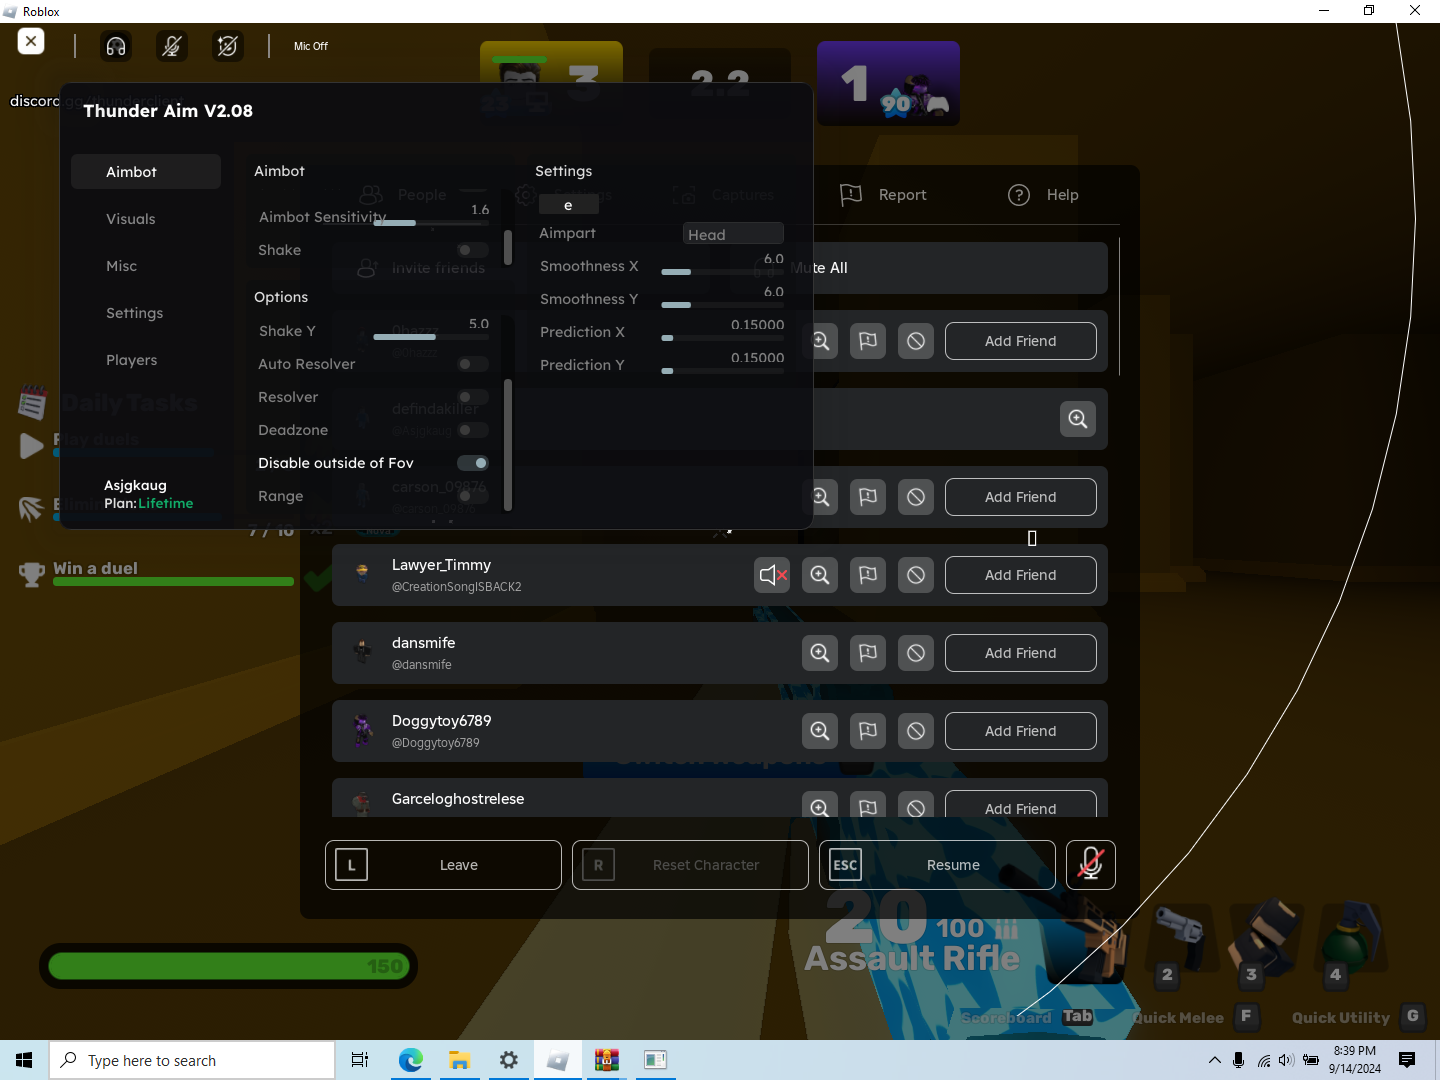Screen dimensions: 1440x1080
Task: Enable the Auto Resolver switch
Action: click(x=473, y=364)
